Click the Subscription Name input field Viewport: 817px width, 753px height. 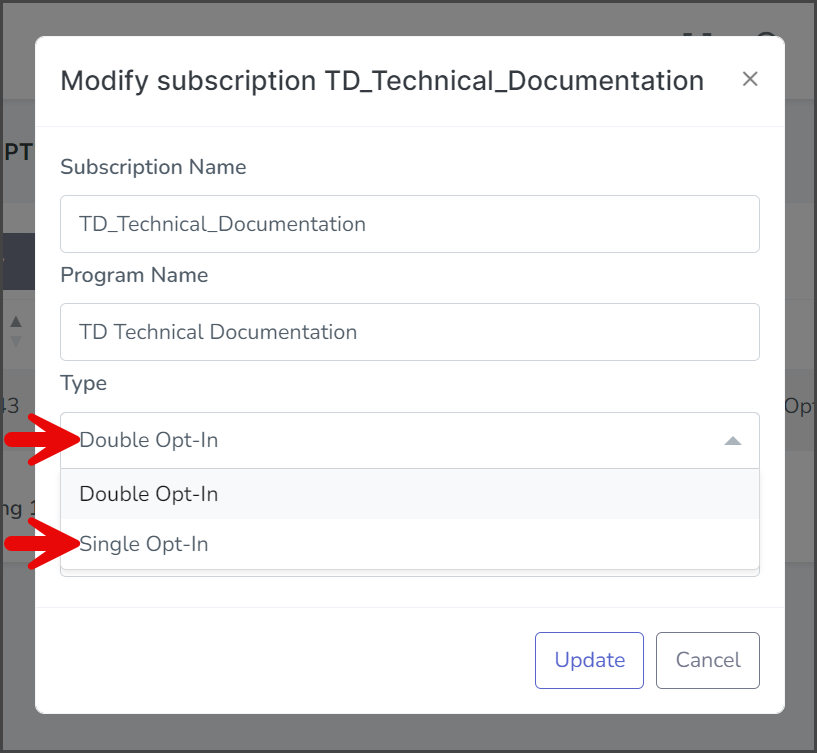(x=410, y=224)
